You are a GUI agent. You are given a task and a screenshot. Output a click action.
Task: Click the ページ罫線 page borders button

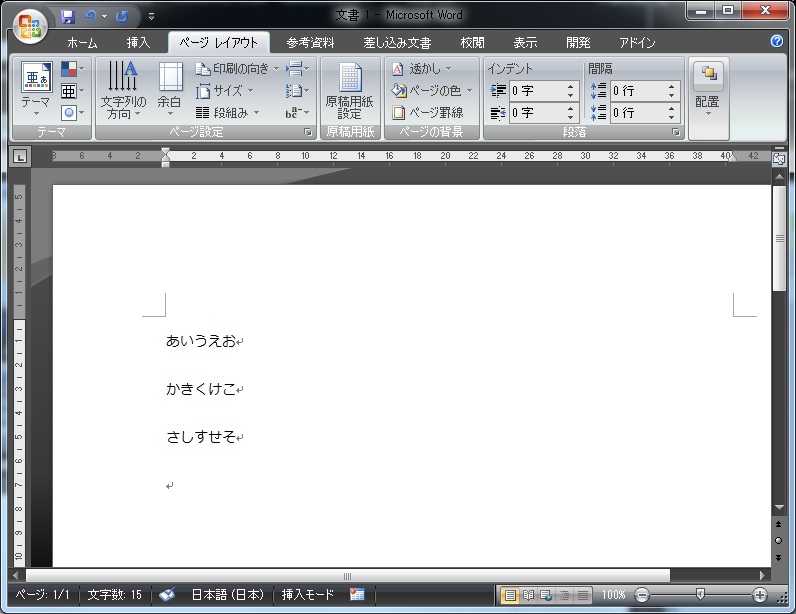click(x=428, y=113)
